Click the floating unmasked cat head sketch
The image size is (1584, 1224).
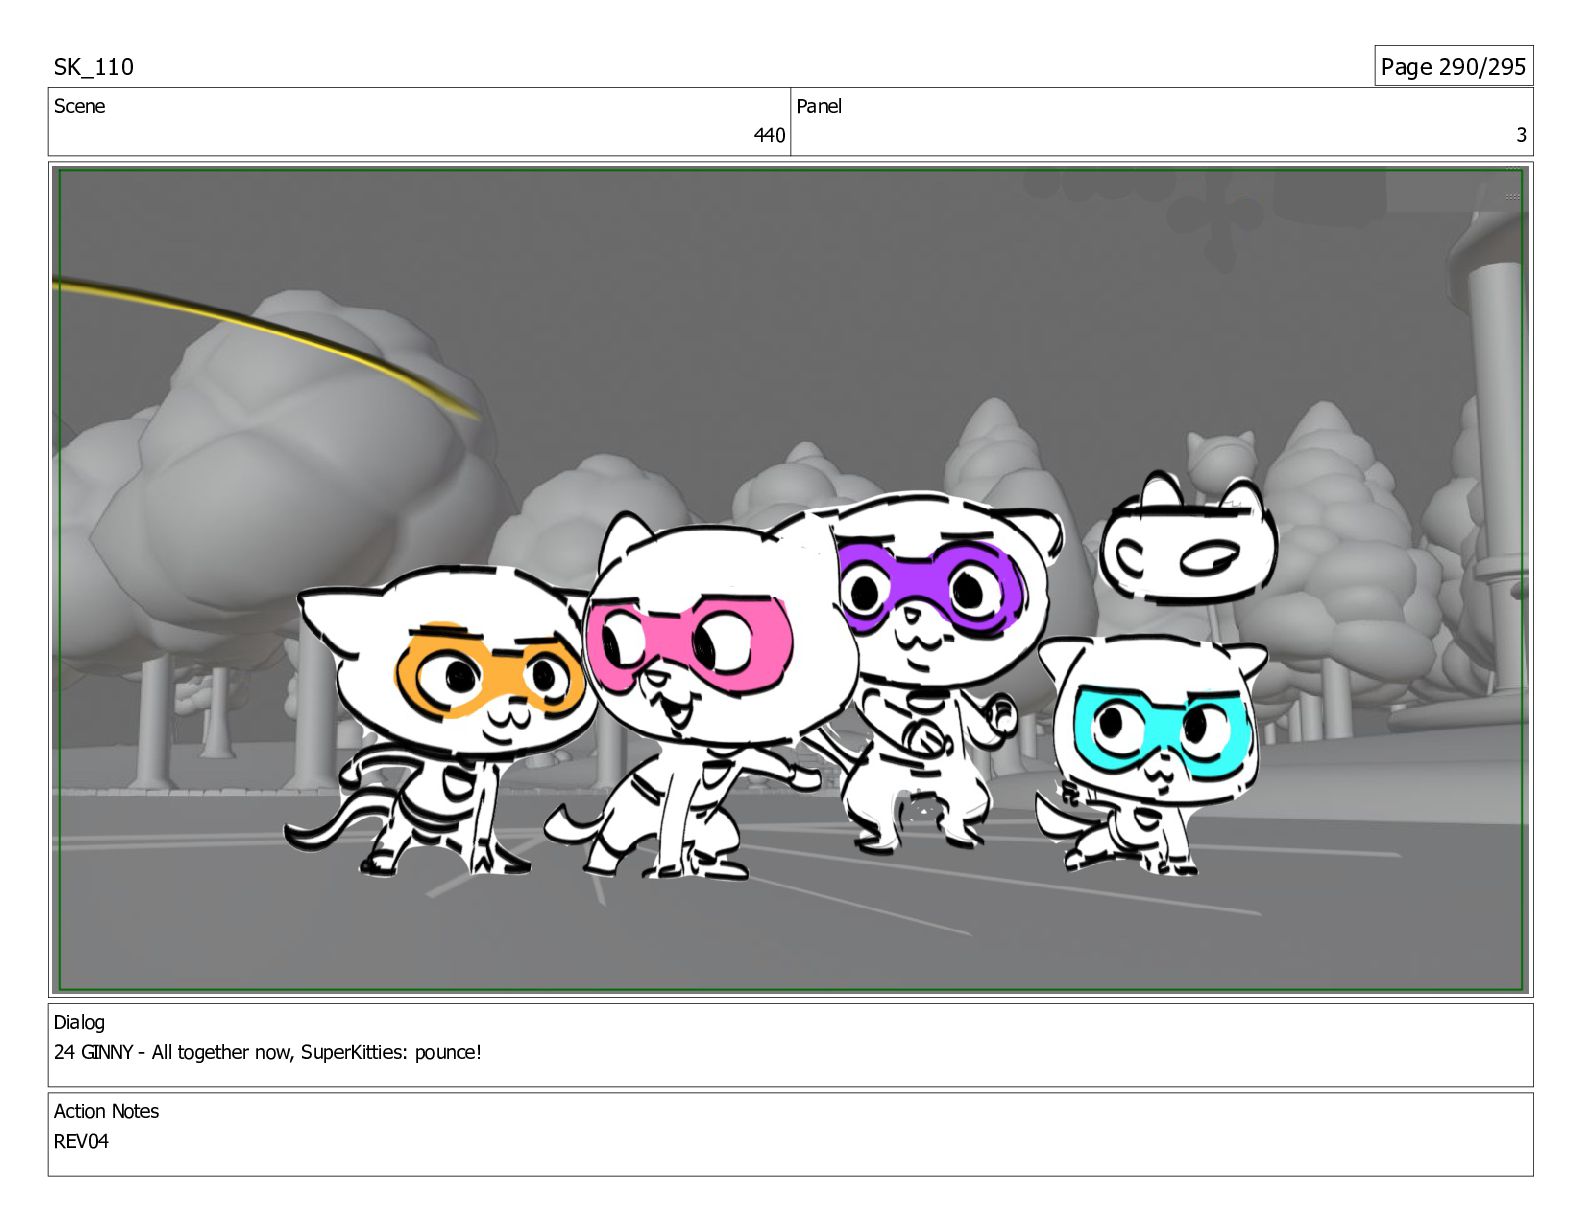point(1189,539)
